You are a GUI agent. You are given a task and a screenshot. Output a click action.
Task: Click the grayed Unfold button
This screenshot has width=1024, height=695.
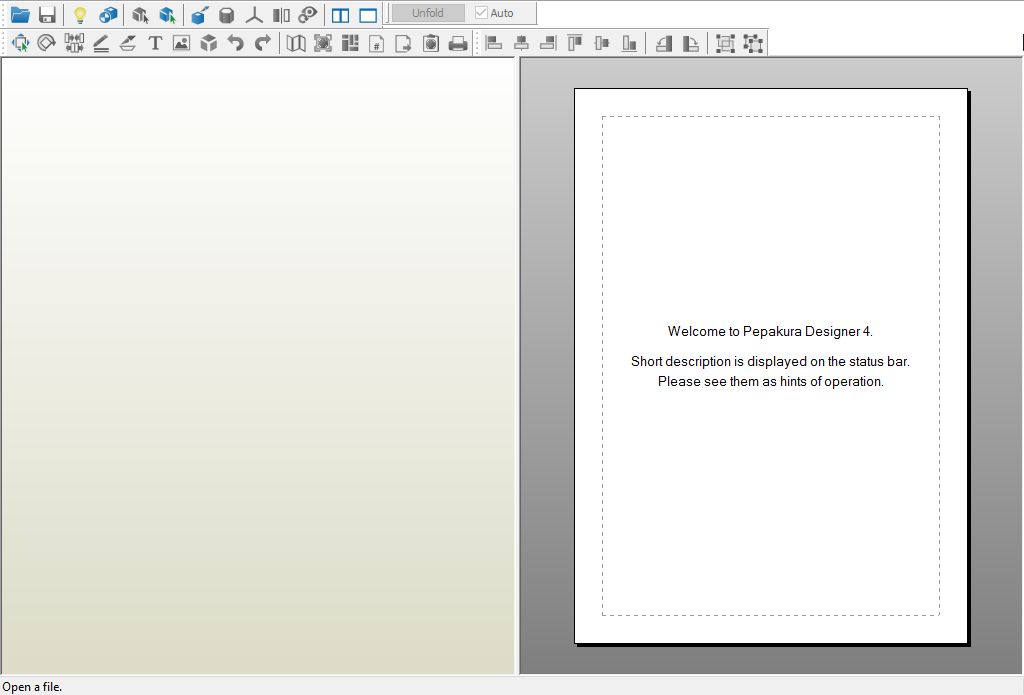[x=428, y=13]
